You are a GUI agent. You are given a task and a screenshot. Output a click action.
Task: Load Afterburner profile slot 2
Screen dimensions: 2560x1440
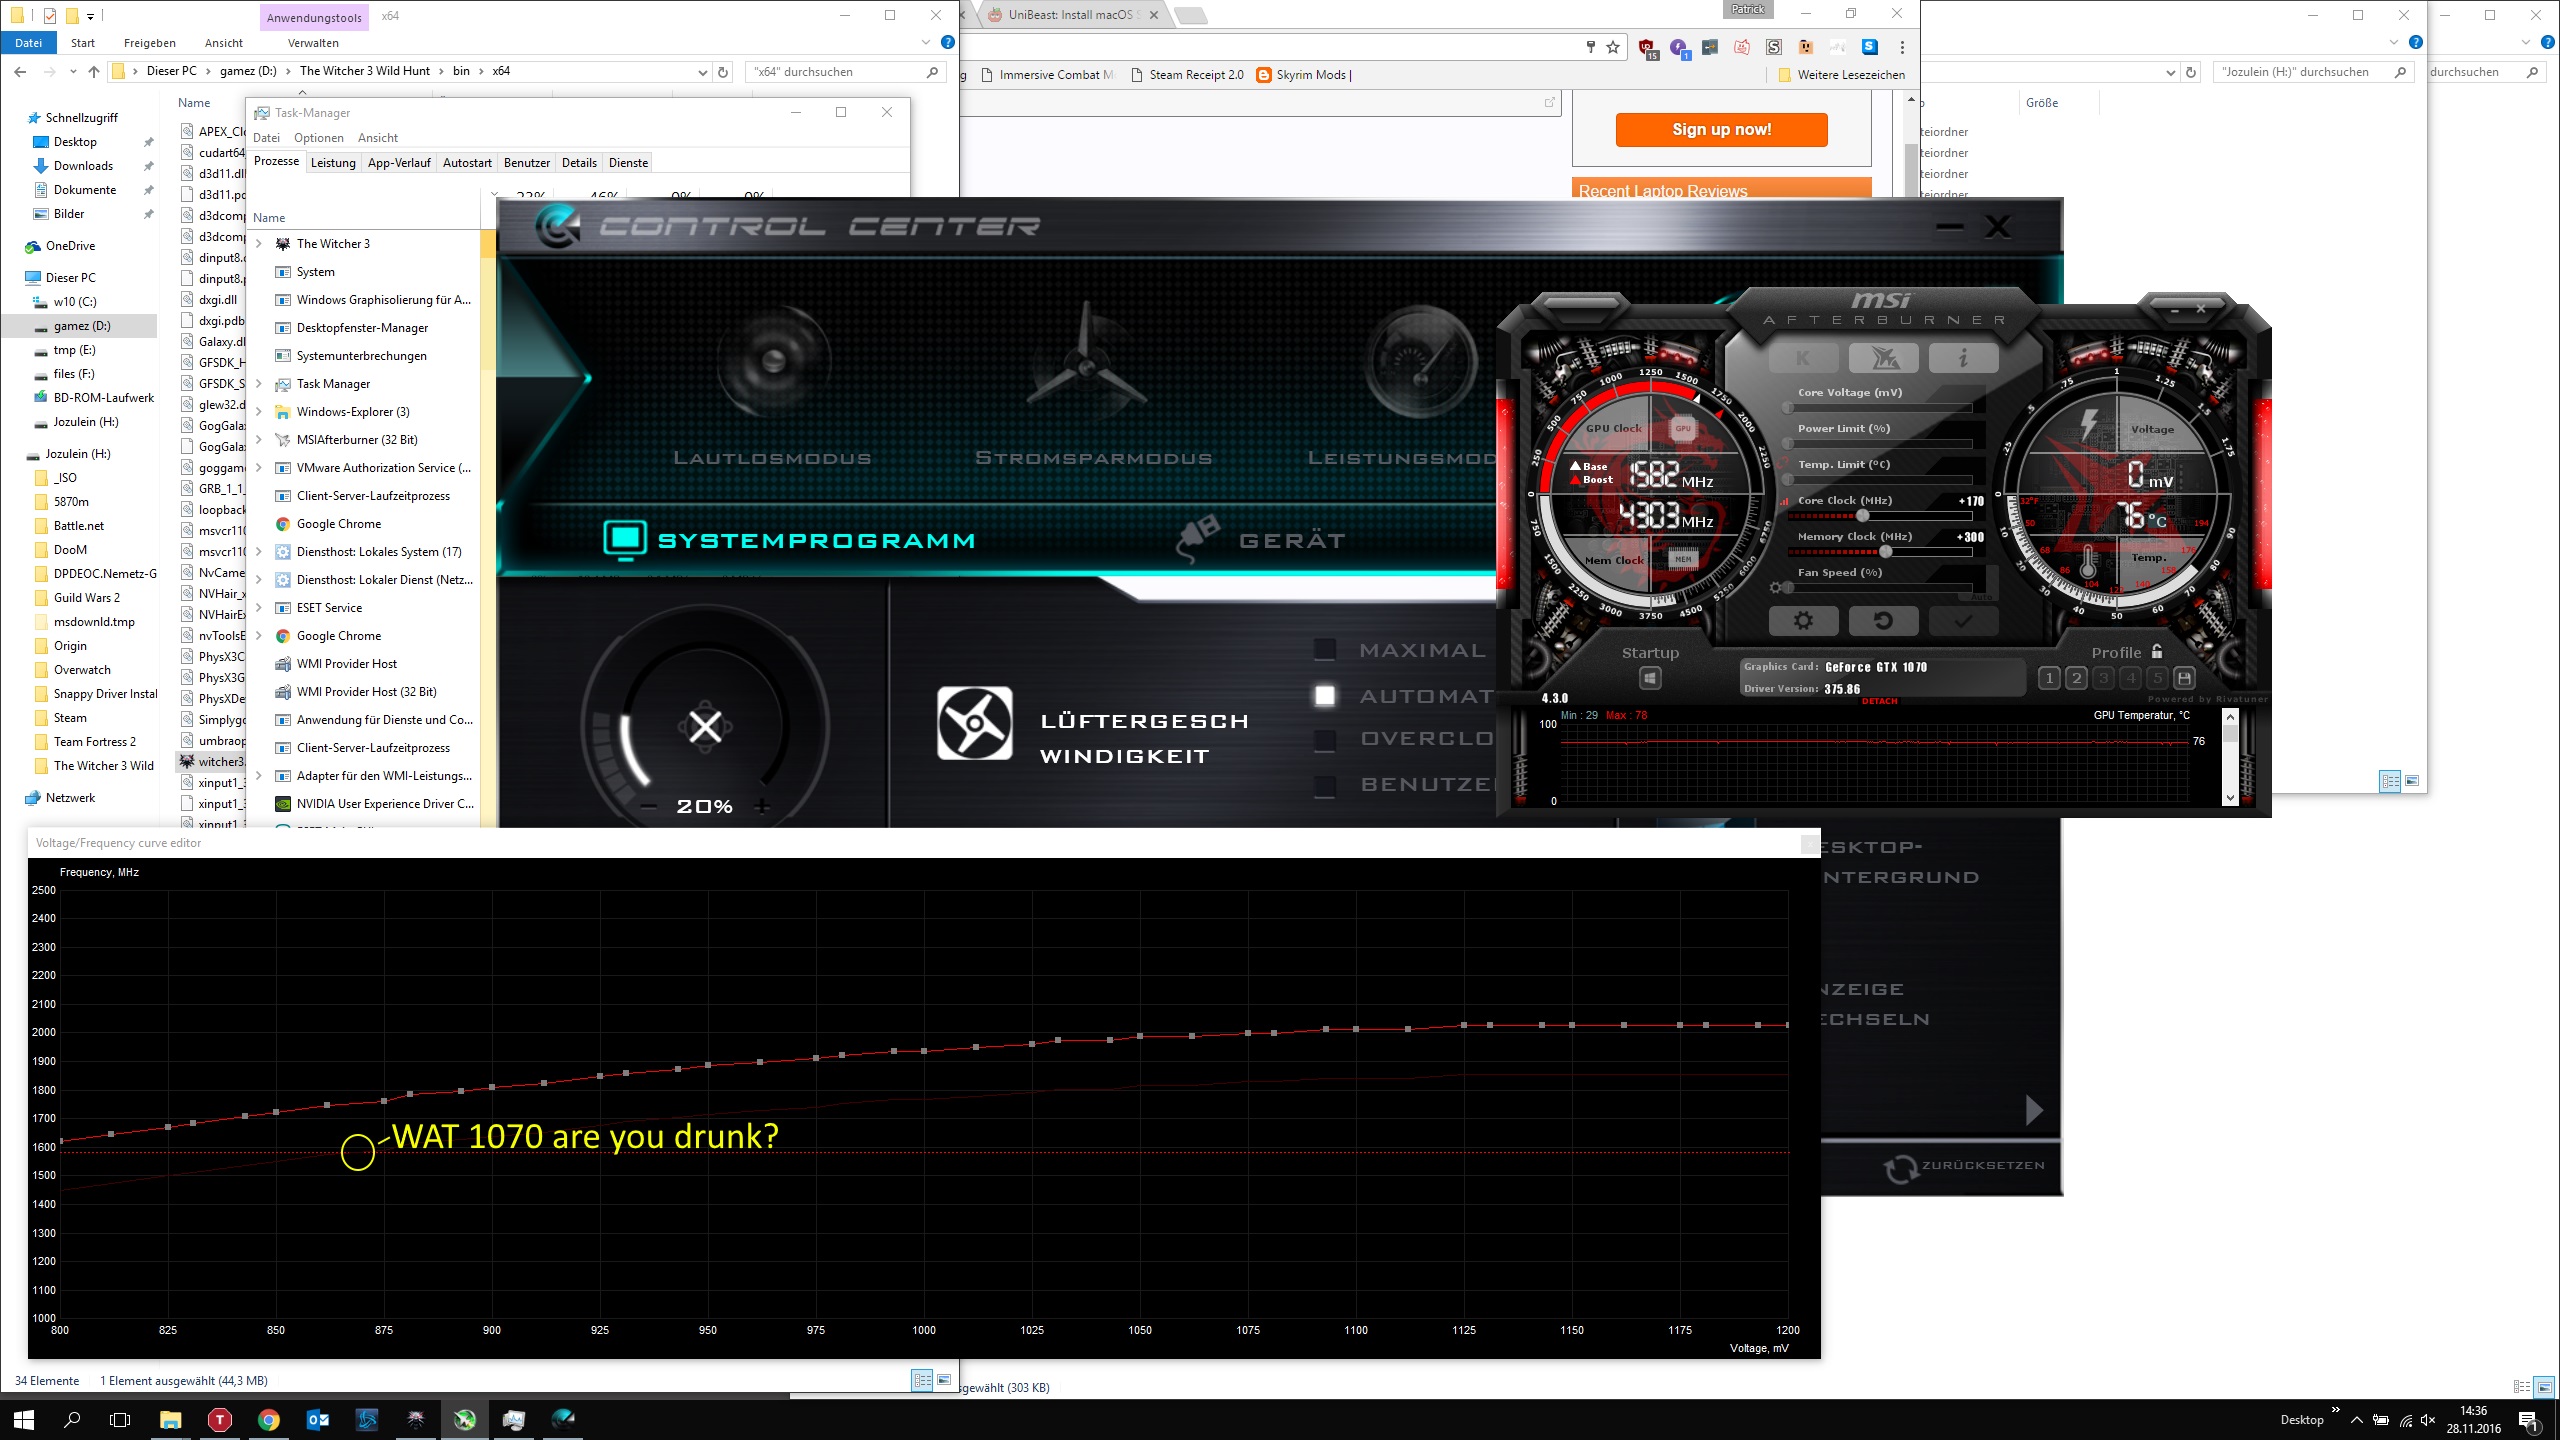[2076, 678]
